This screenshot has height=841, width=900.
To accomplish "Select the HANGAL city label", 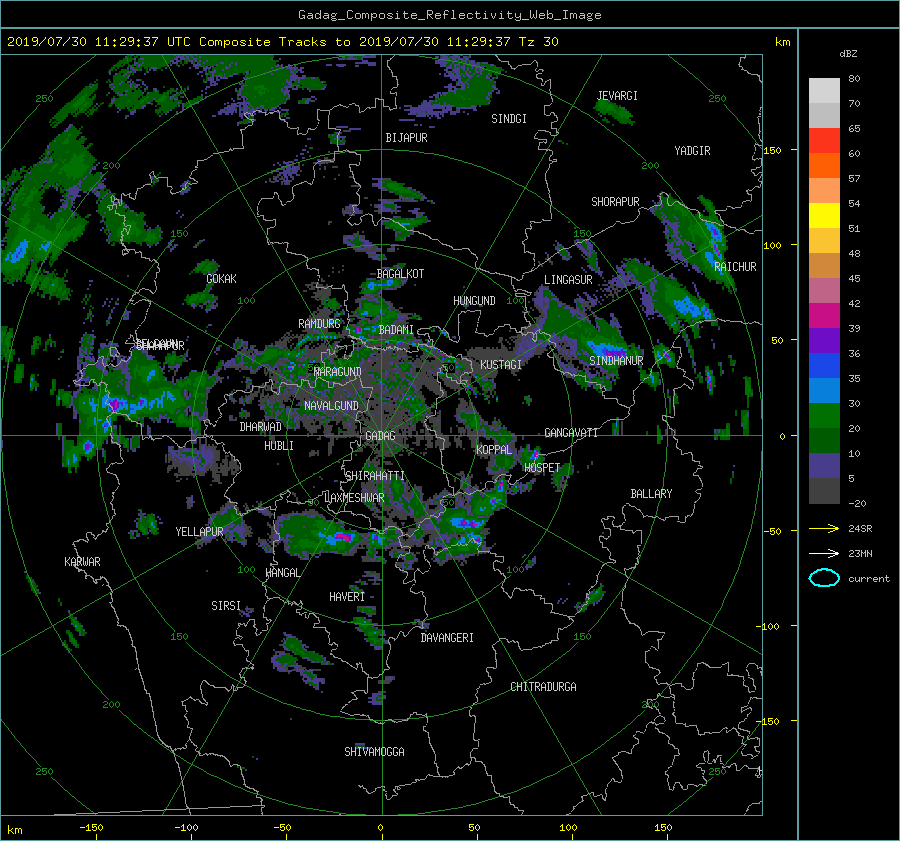I will pos(282,573).
